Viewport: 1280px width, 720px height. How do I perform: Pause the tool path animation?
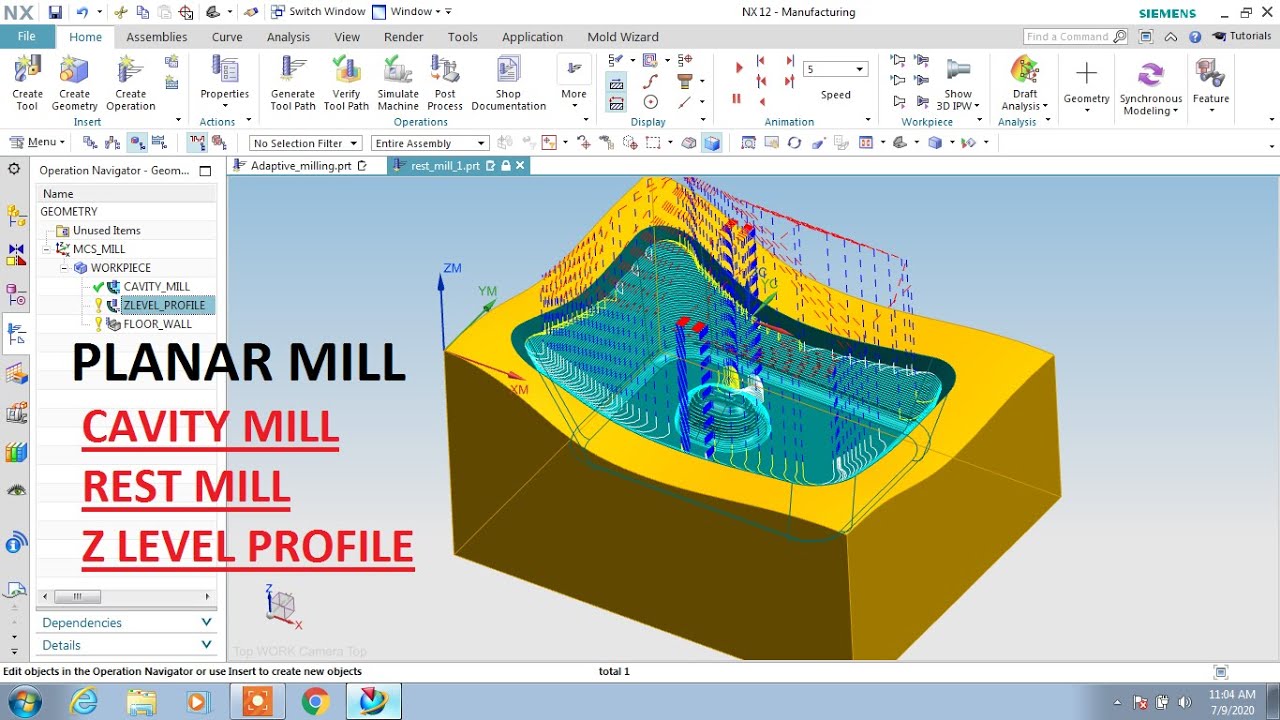coord(737,99)
